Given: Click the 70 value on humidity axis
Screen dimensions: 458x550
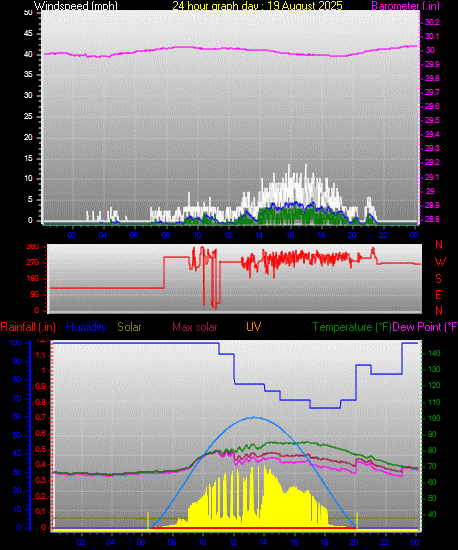Looking at the screenshot, I should pos(17,398).
